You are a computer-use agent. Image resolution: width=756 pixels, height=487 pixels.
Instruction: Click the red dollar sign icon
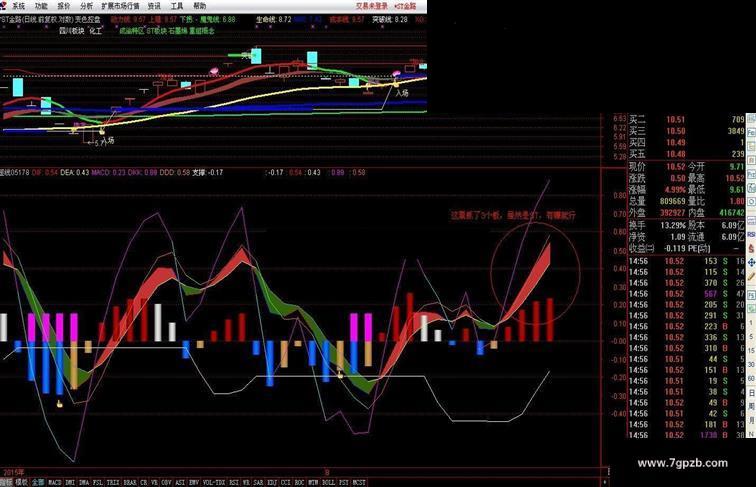pyautogui.click(x=751, y=248)
